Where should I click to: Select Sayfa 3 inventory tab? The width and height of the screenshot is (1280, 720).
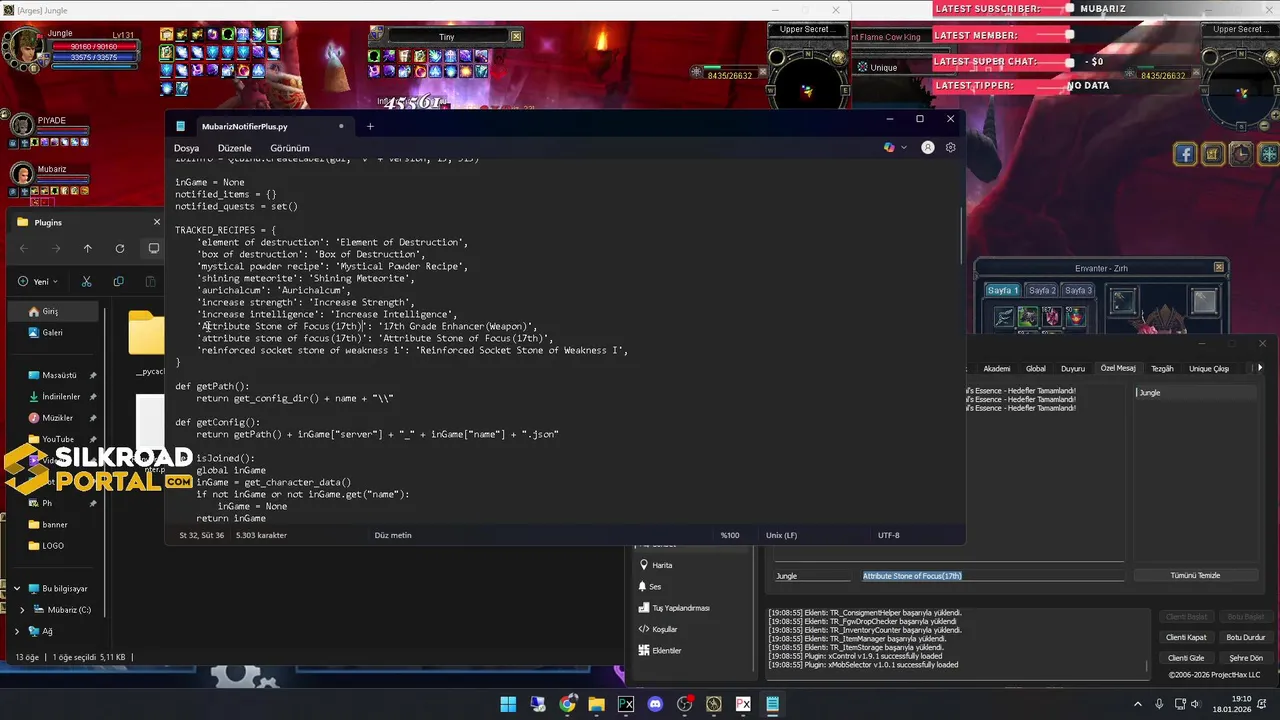(1078, 290)
